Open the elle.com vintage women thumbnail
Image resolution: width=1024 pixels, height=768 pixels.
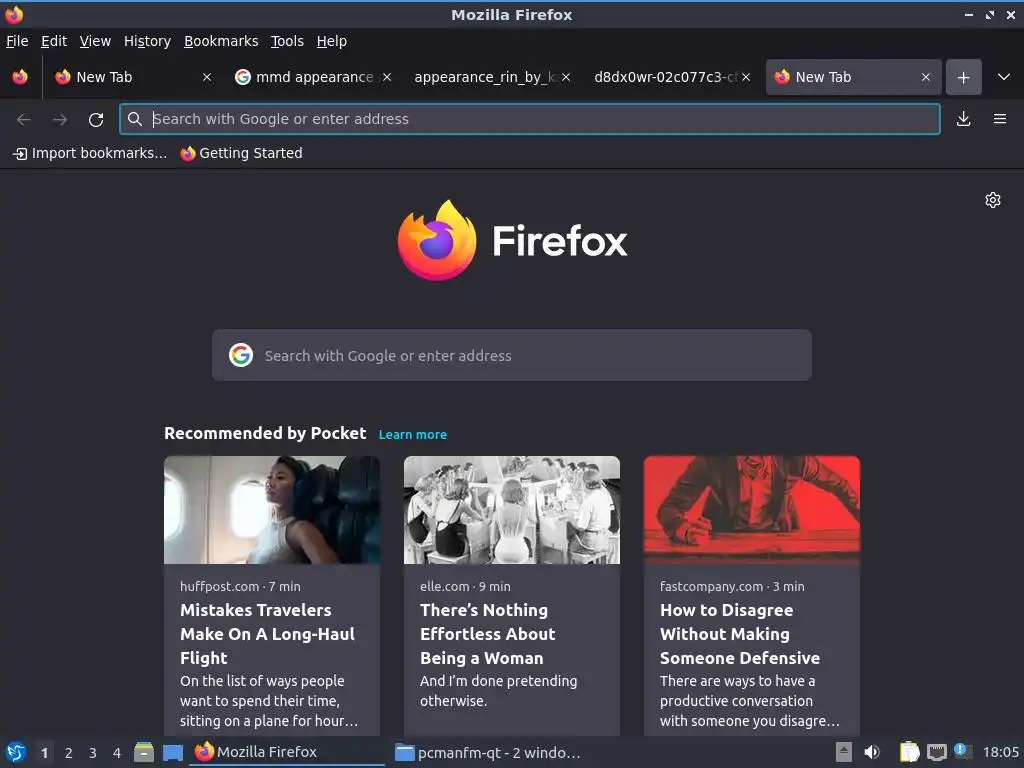pos(511,510)
